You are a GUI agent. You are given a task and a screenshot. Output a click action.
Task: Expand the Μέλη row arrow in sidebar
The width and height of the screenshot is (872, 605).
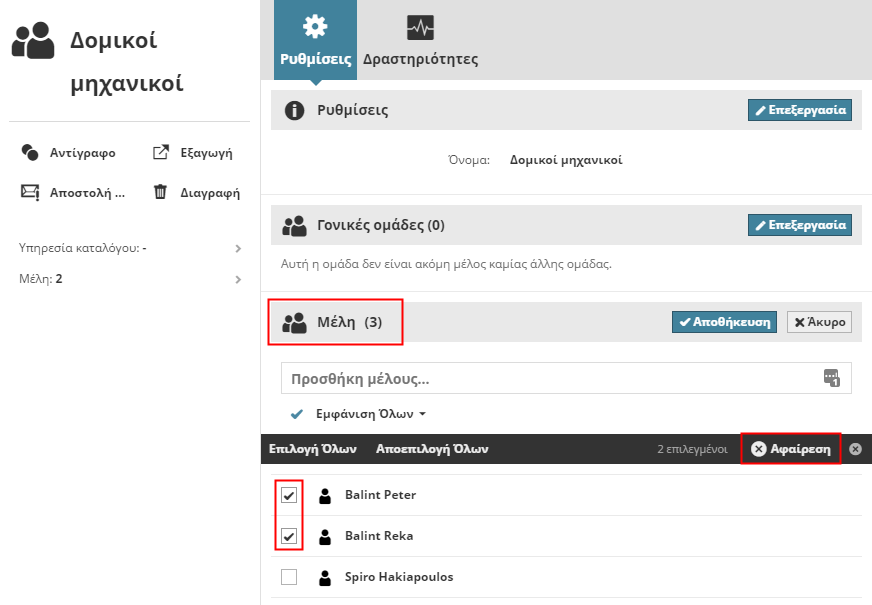coord(238,279)
